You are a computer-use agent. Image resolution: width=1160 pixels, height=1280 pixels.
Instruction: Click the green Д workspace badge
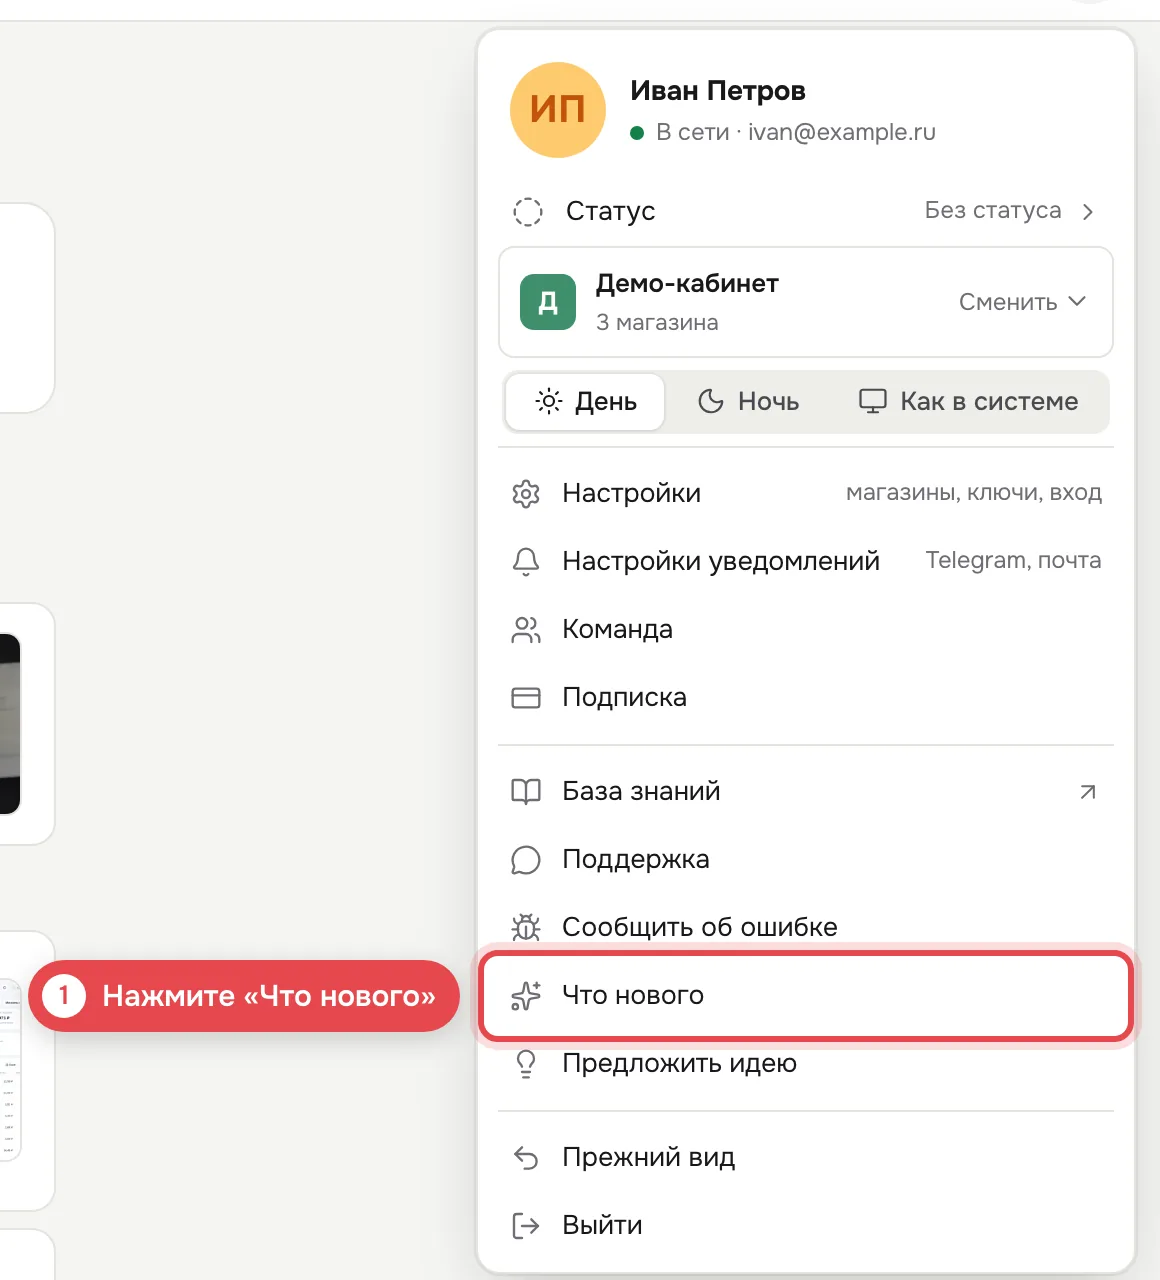pos(548,302)
